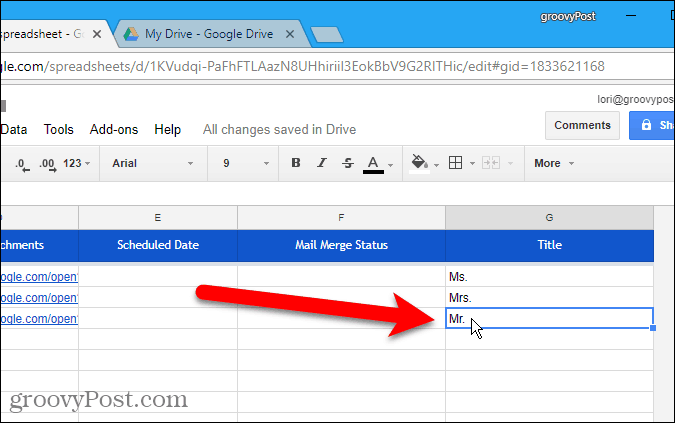Click the Scheduled Date header cell
This screenshot has width=675, height=423.
(x=158, y=245)
